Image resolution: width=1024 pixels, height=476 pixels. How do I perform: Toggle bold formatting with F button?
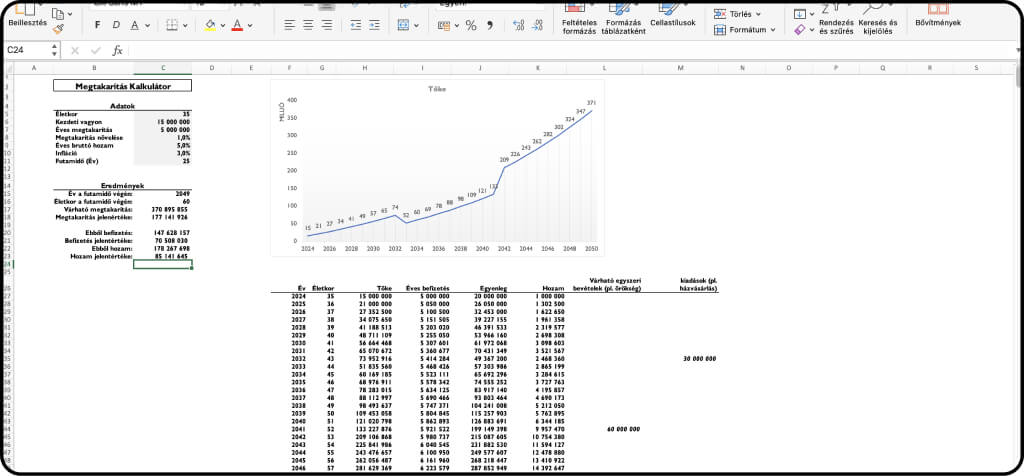[96, 24]
